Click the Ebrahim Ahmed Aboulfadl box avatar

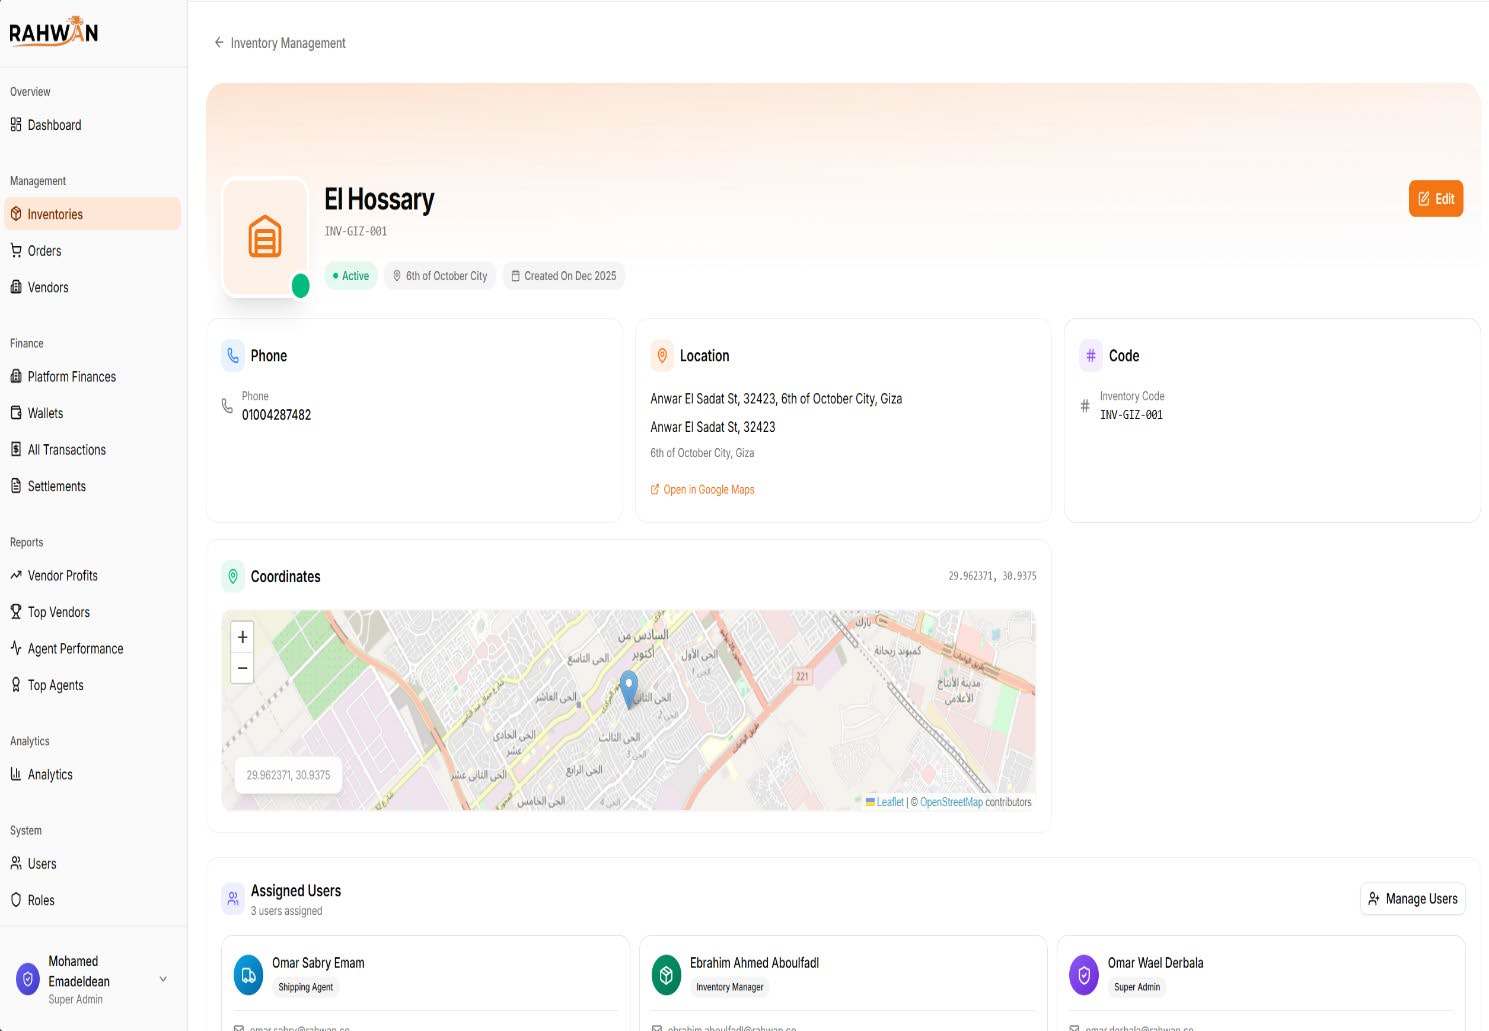pos(666,975)
